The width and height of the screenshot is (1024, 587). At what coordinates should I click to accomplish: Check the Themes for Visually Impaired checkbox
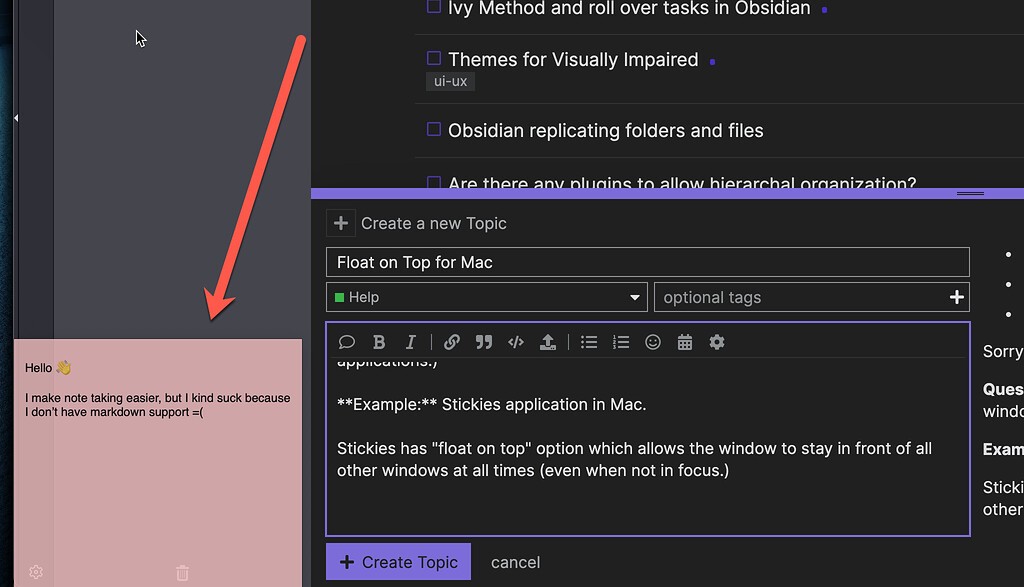433,59
